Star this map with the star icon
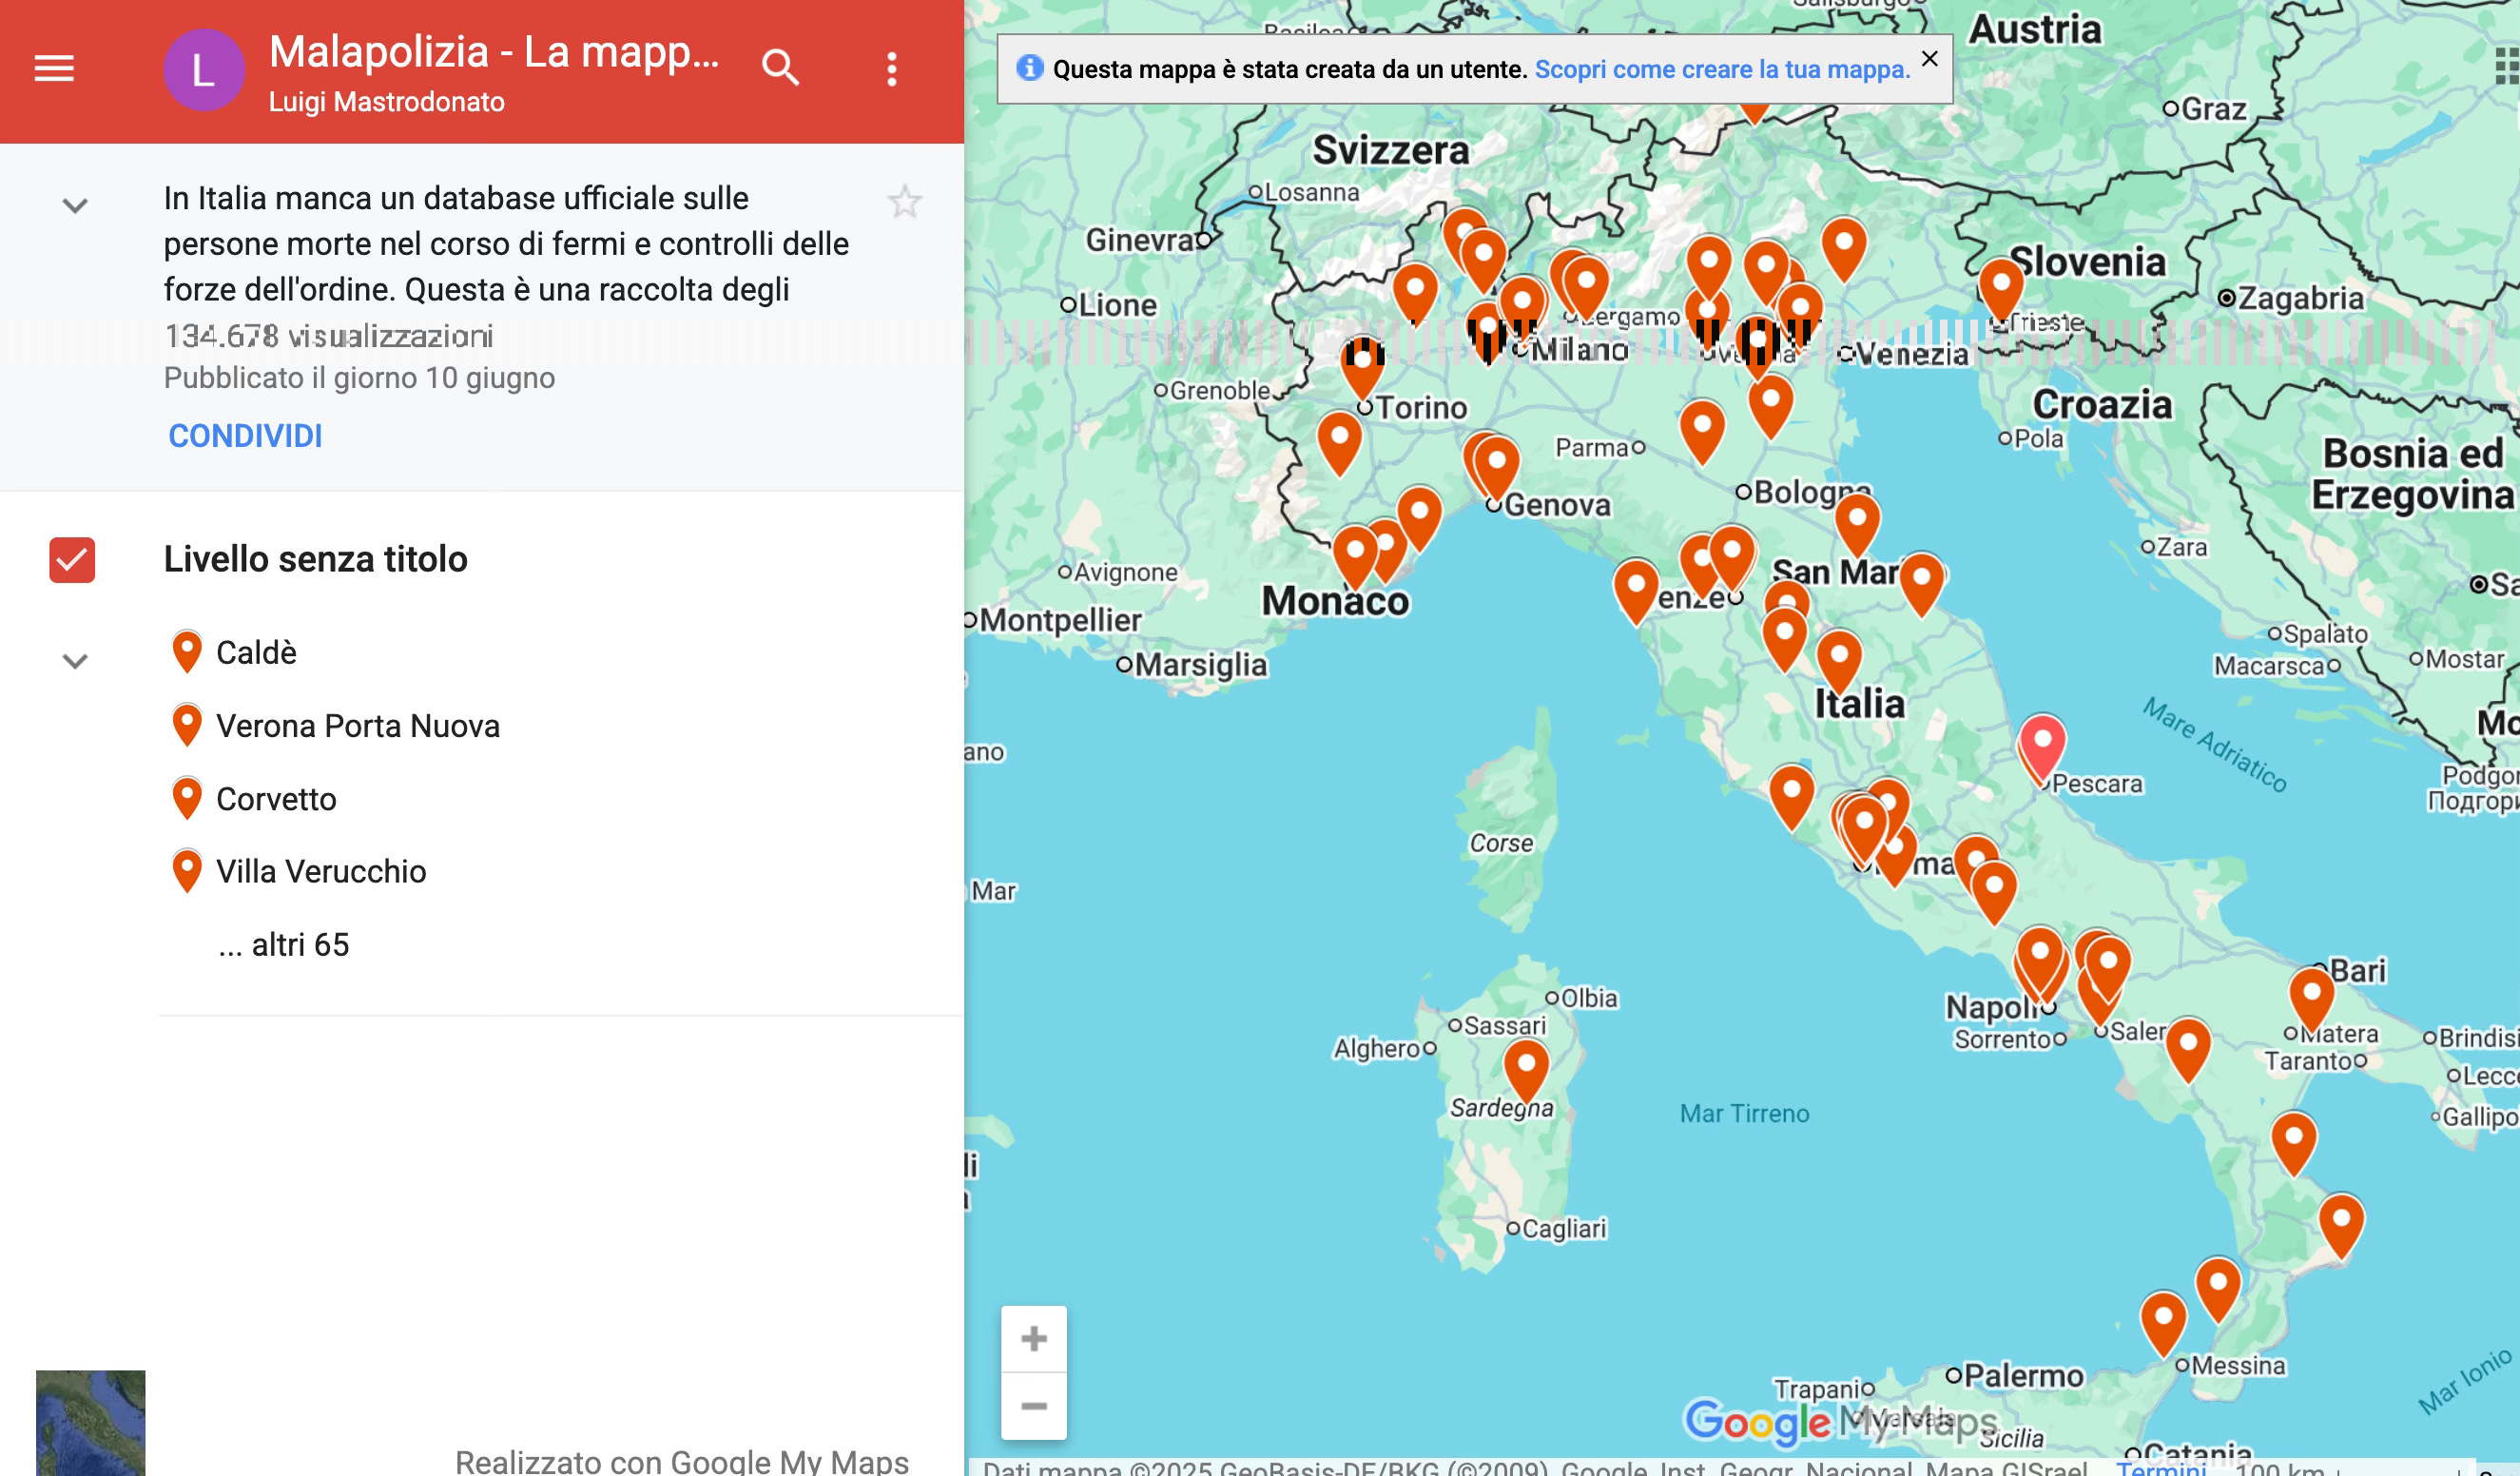The image size is (2520, 1476). click(904, 202)
